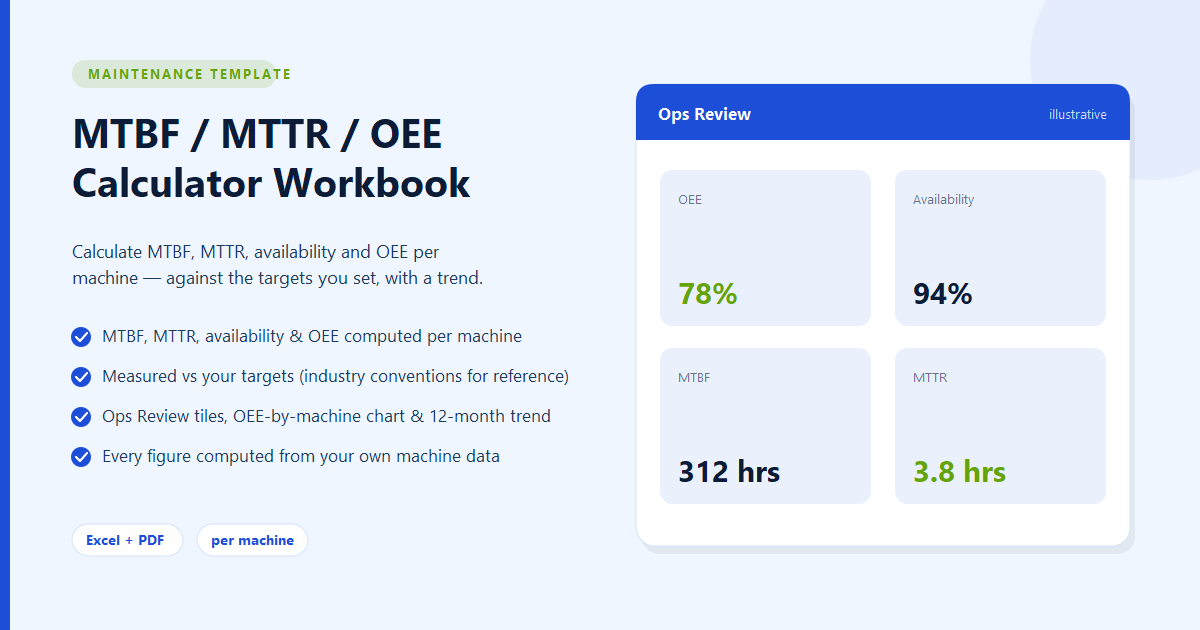Click the checkmark beside 'Ops Review tiles'
1200x630 pixels.
[x=82, y=417]
